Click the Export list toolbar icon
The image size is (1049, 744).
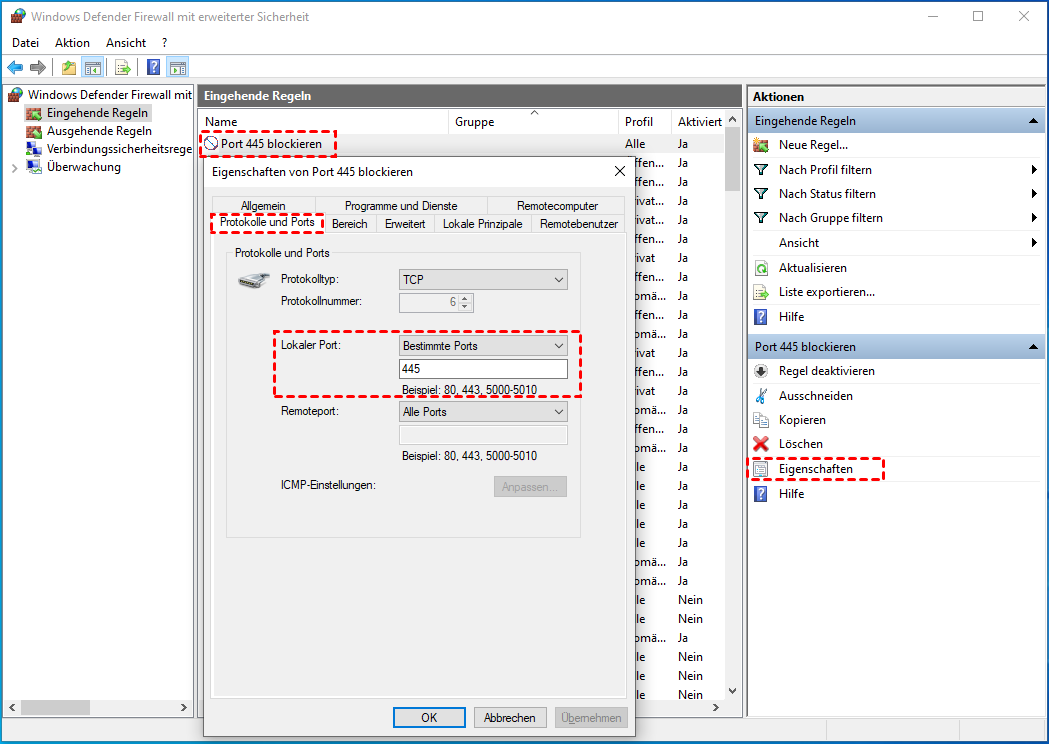pyautogui.click(x=122, y=67)
